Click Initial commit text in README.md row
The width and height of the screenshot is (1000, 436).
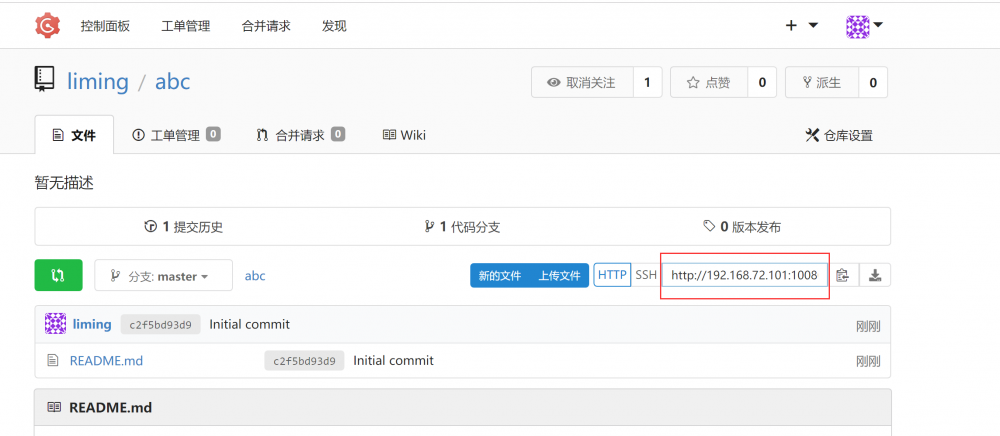coord(393,361)
